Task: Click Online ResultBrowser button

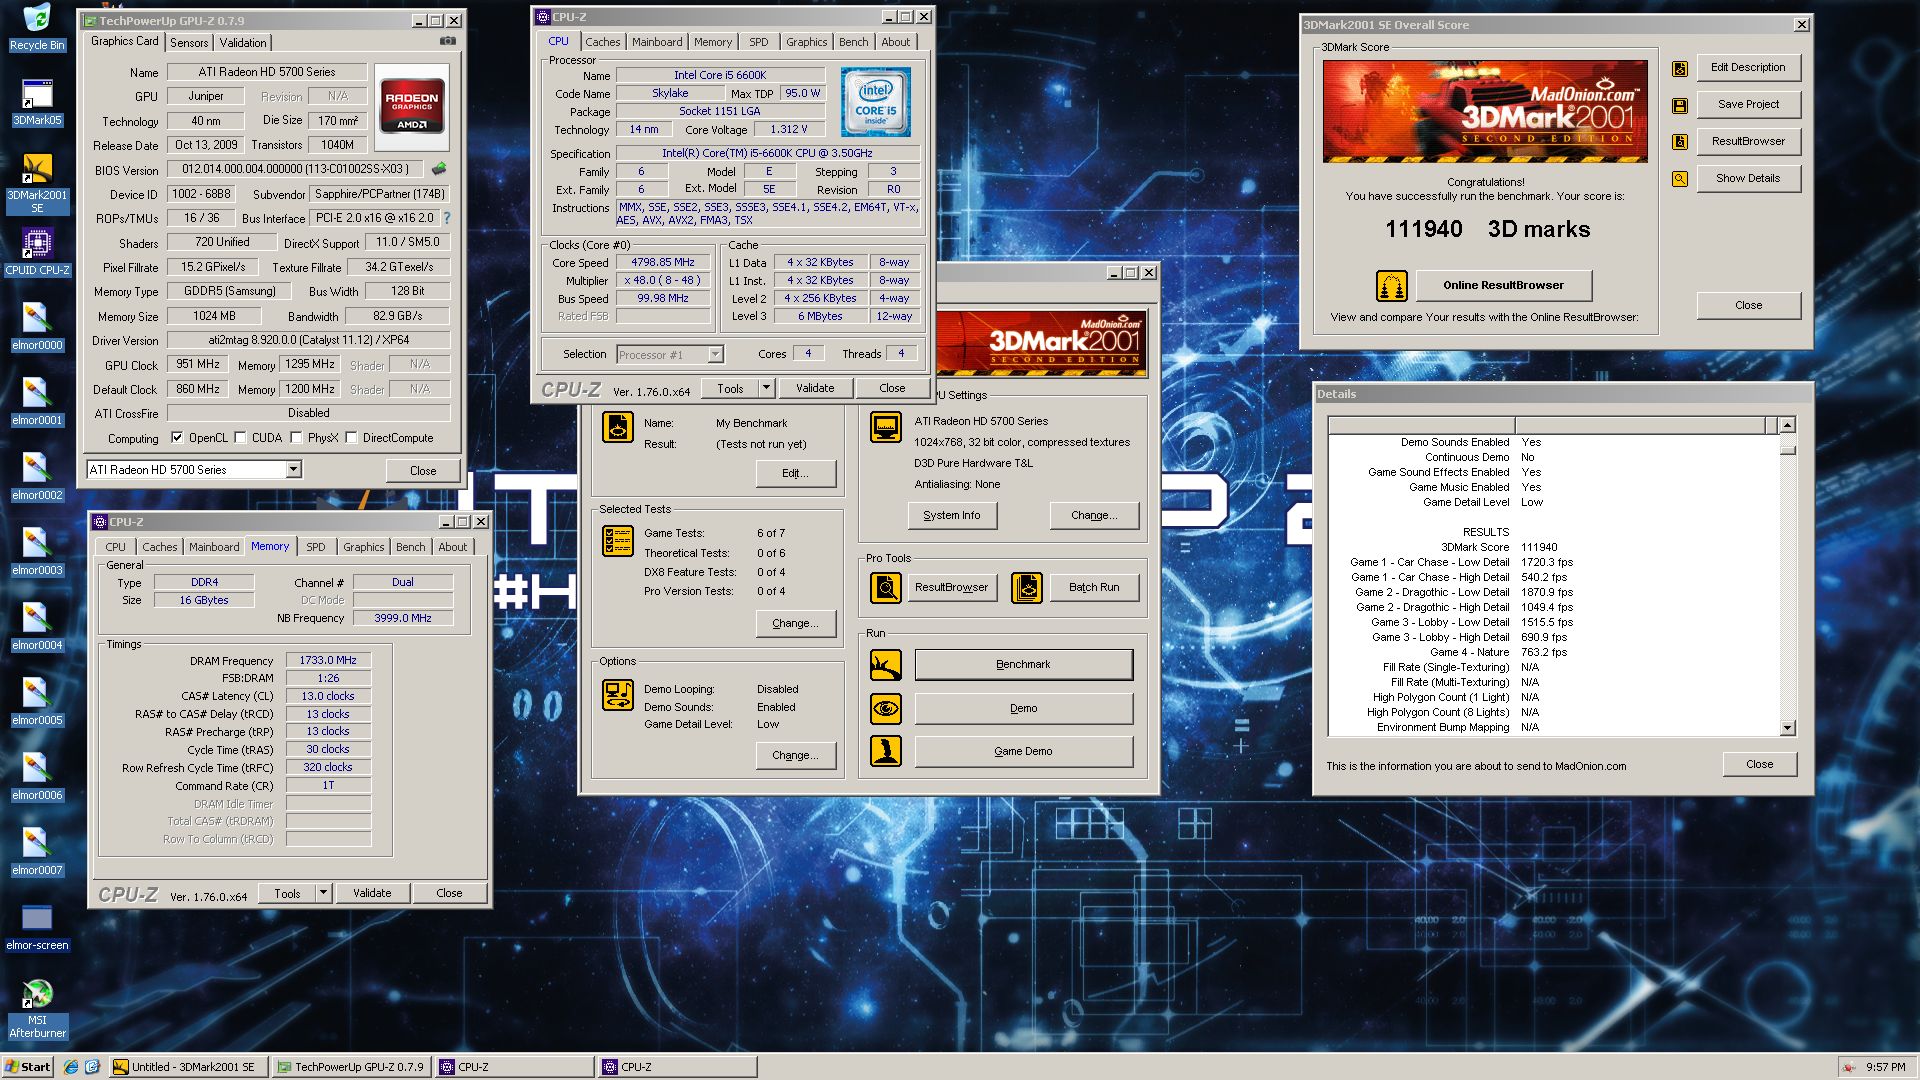Action: coord(1503,286)
